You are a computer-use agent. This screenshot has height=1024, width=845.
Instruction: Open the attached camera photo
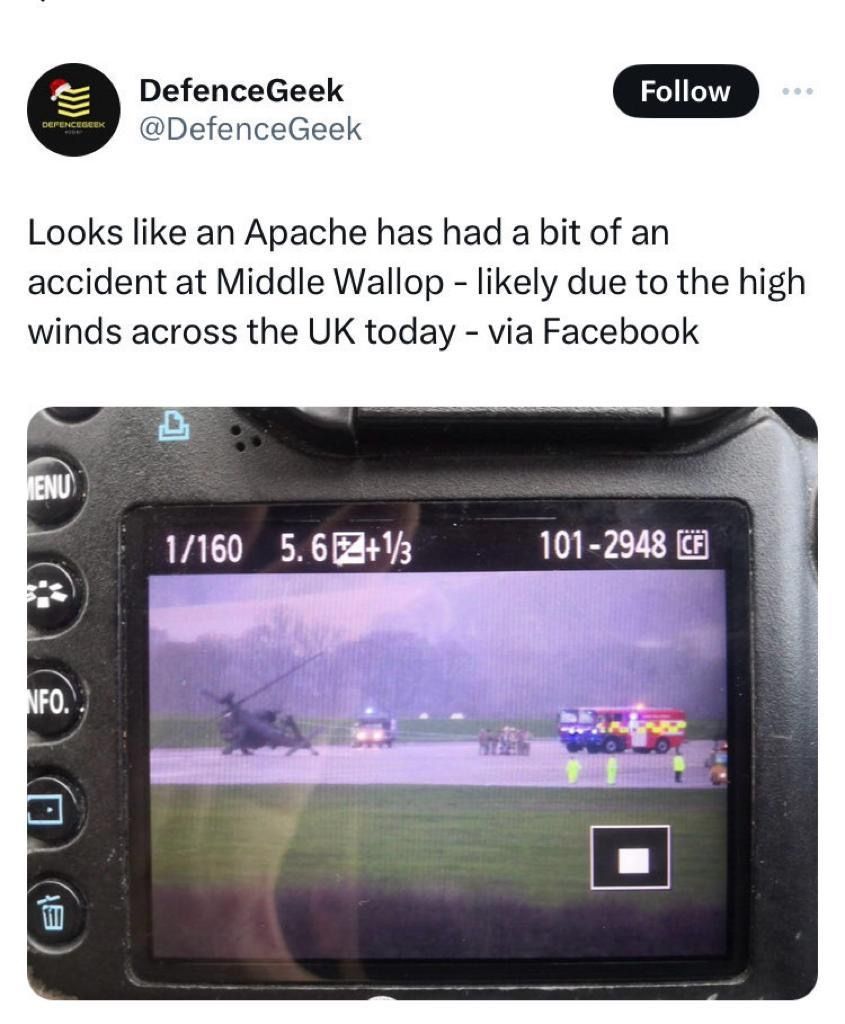tap(422, 703)
